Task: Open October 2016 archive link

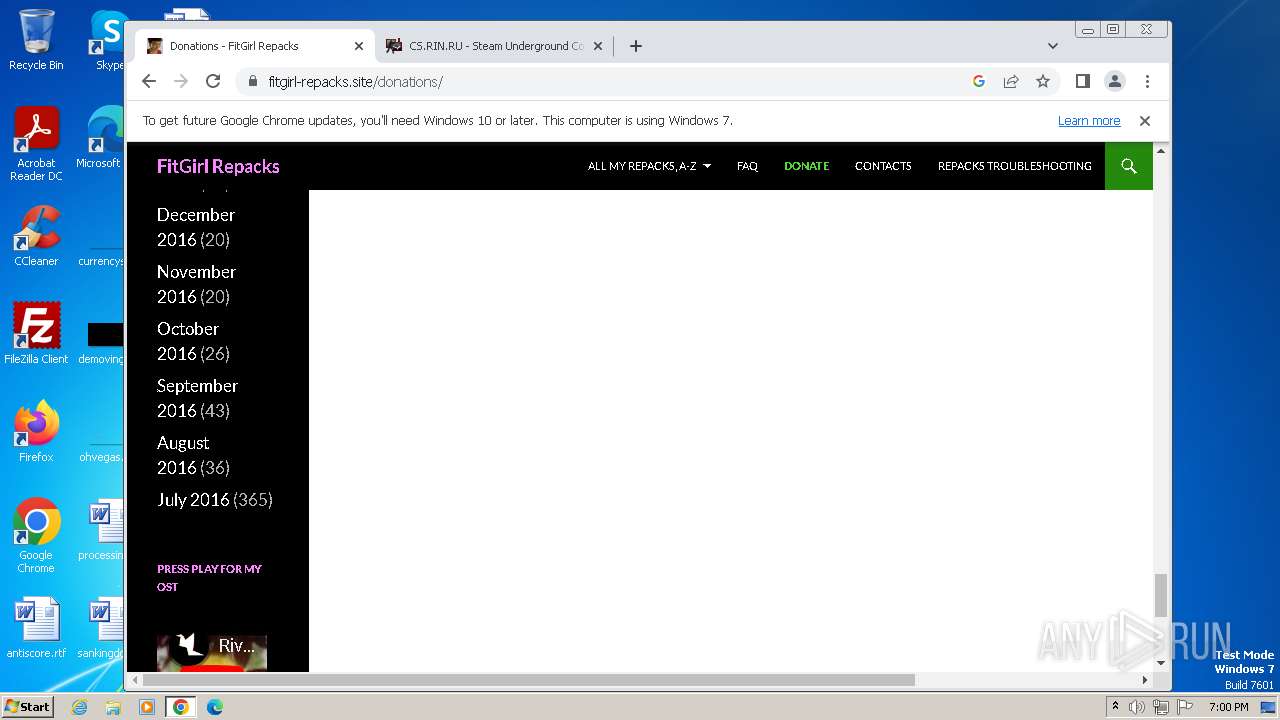Action: click(x=188, y=341)
